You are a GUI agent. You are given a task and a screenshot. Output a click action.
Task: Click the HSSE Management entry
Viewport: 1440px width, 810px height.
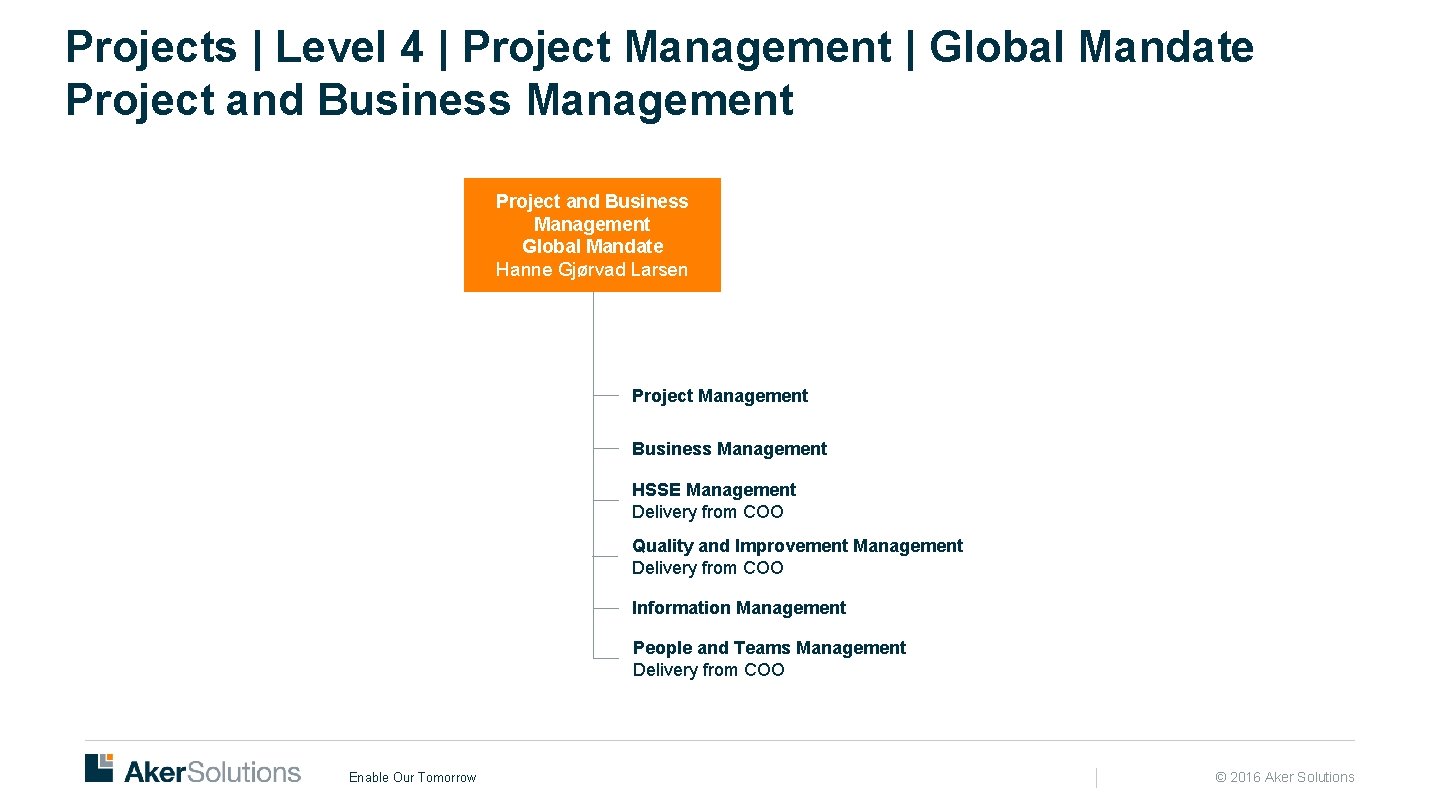[713, 490]
